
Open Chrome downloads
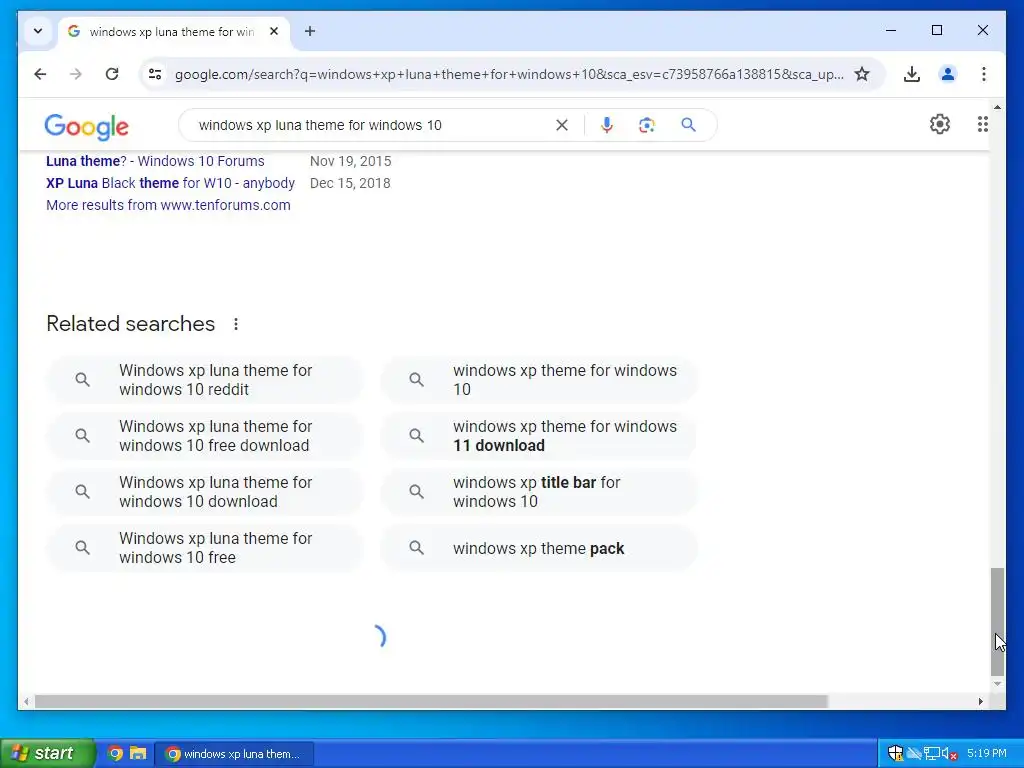[912, 74]
